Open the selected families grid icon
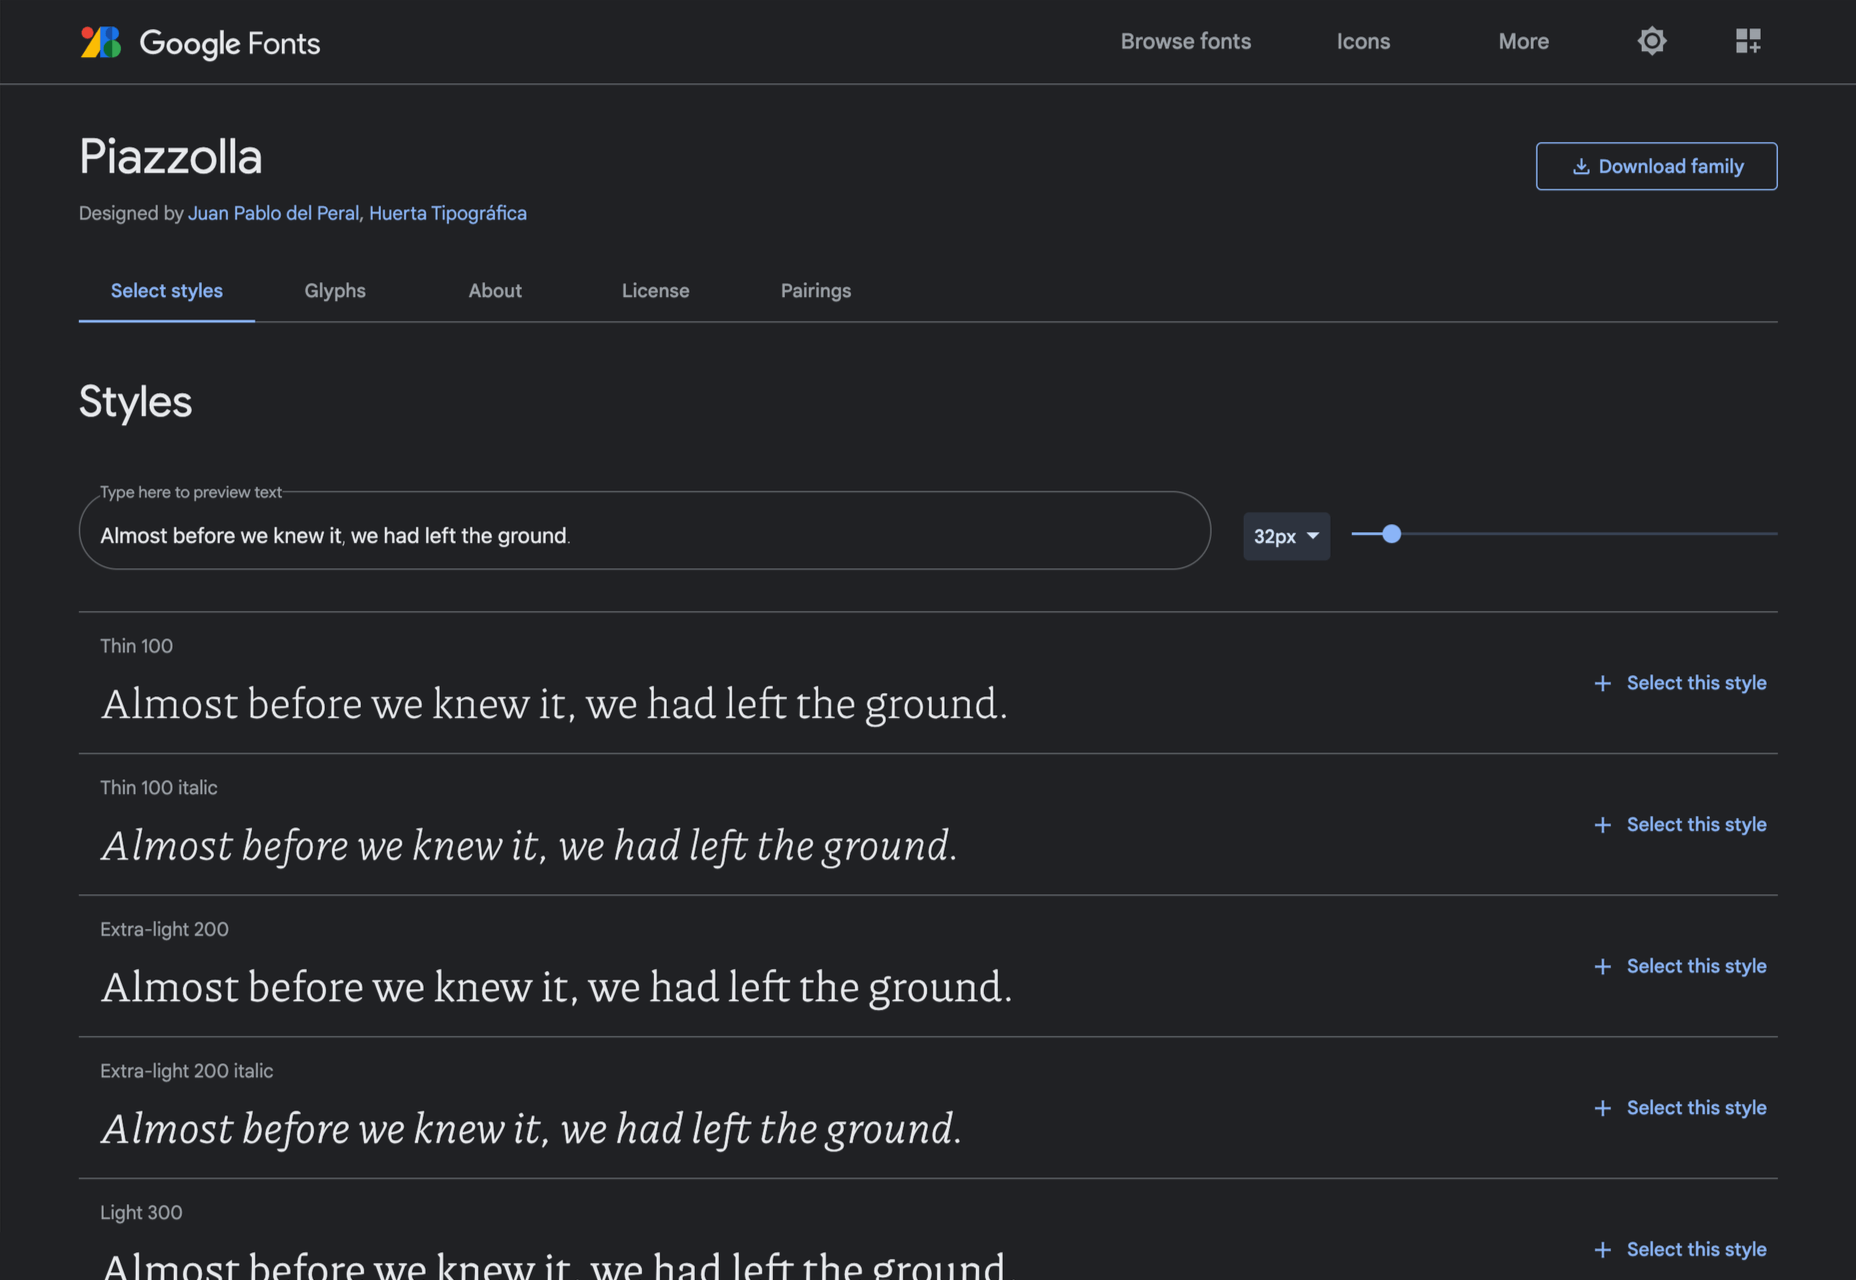Screen dimensions: 1856x1280 [x=1748, y=41]
